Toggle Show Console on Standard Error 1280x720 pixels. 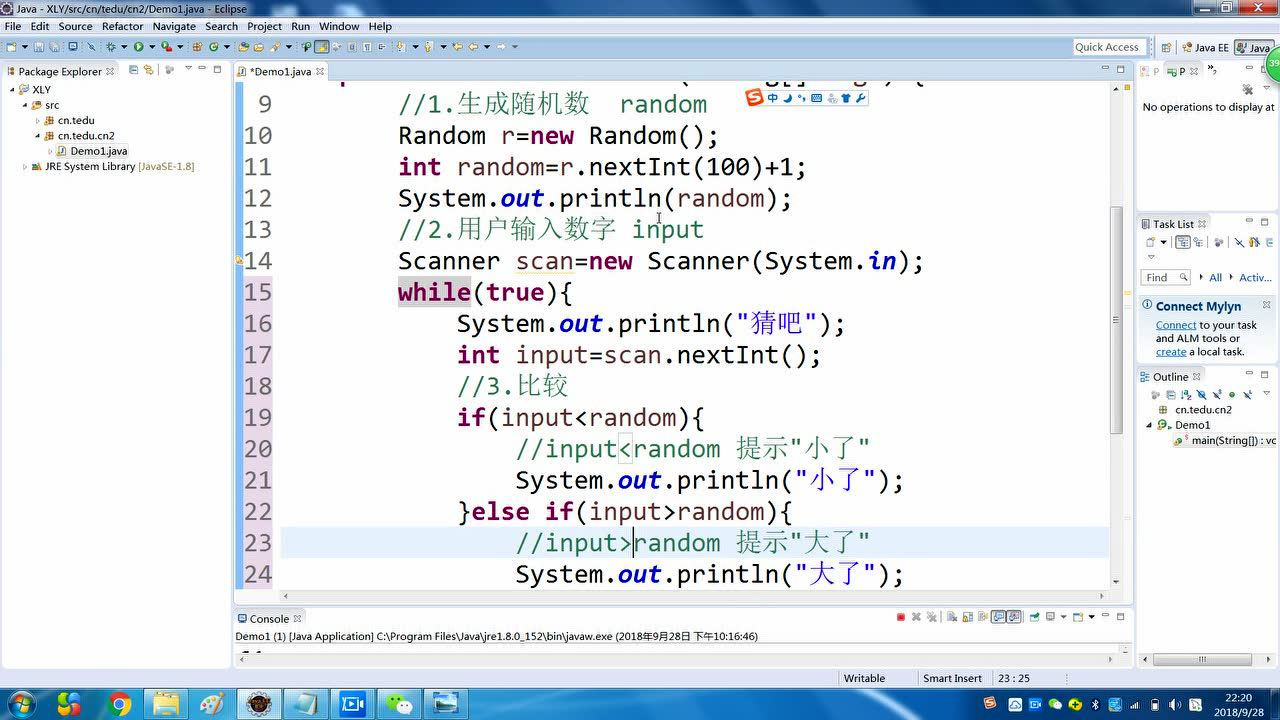tap(1013, 617)
